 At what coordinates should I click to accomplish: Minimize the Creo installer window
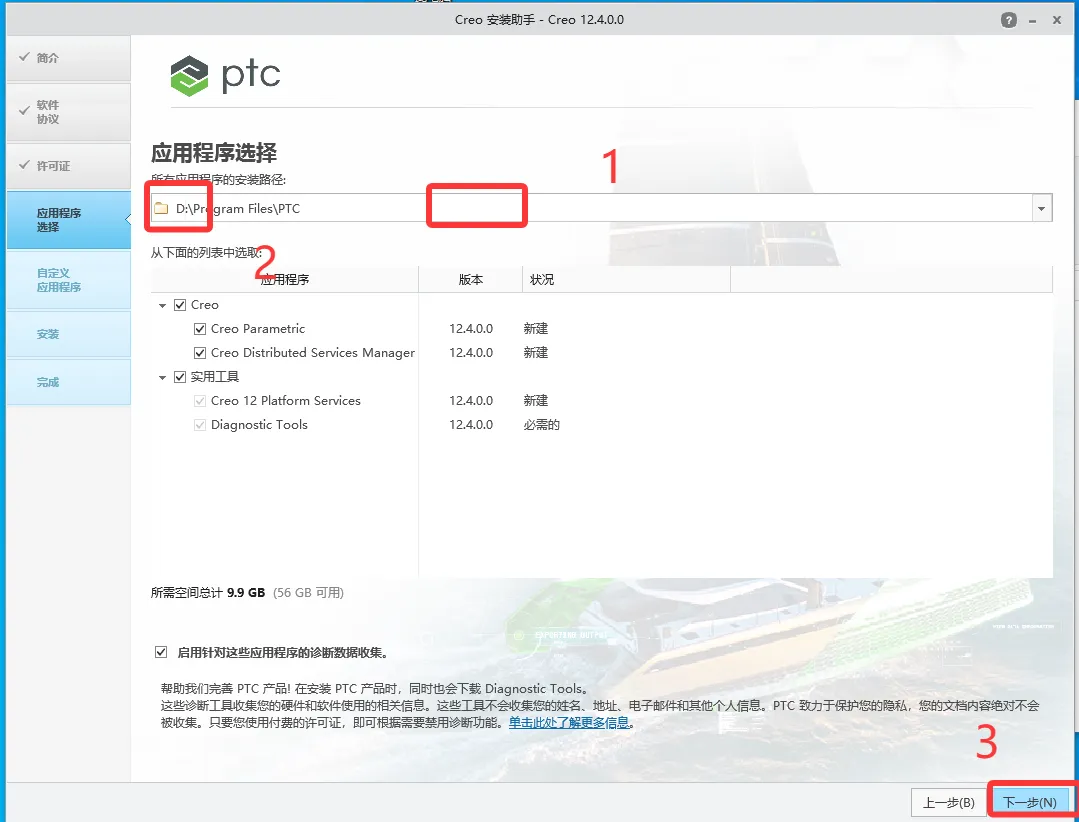click(1032, 21)
